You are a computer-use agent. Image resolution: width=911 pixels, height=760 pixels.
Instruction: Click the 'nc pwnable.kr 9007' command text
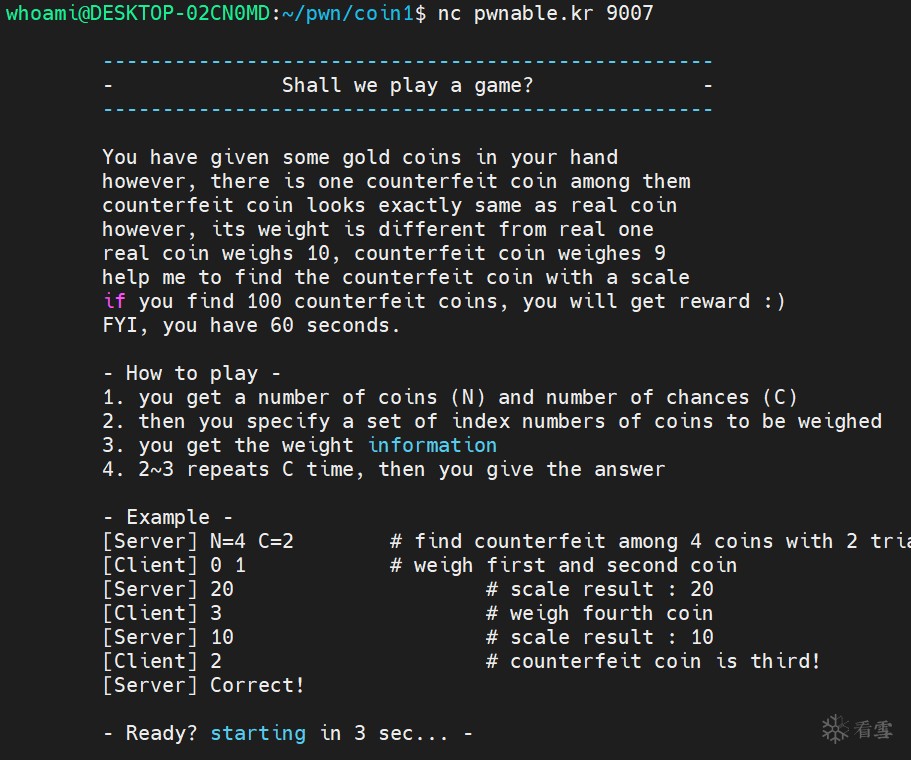[546, 13]
